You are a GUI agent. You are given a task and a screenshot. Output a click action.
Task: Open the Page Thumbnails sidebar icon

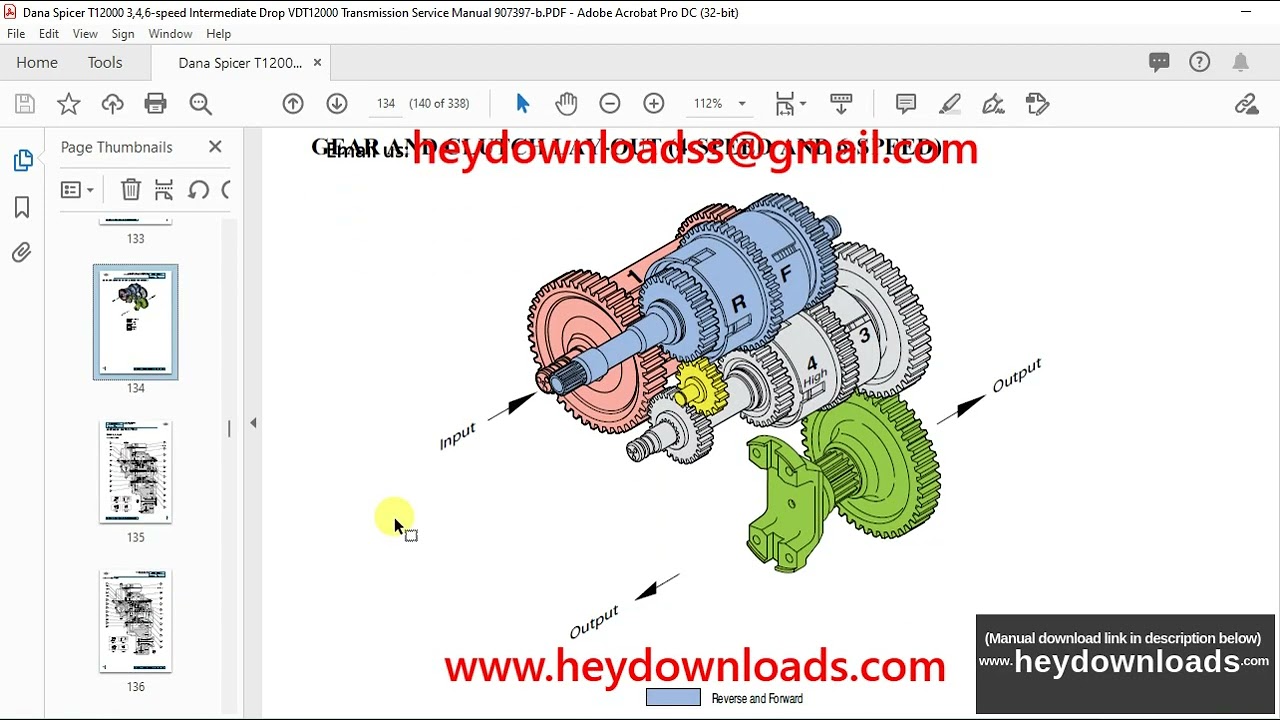(x=22, y=160)
